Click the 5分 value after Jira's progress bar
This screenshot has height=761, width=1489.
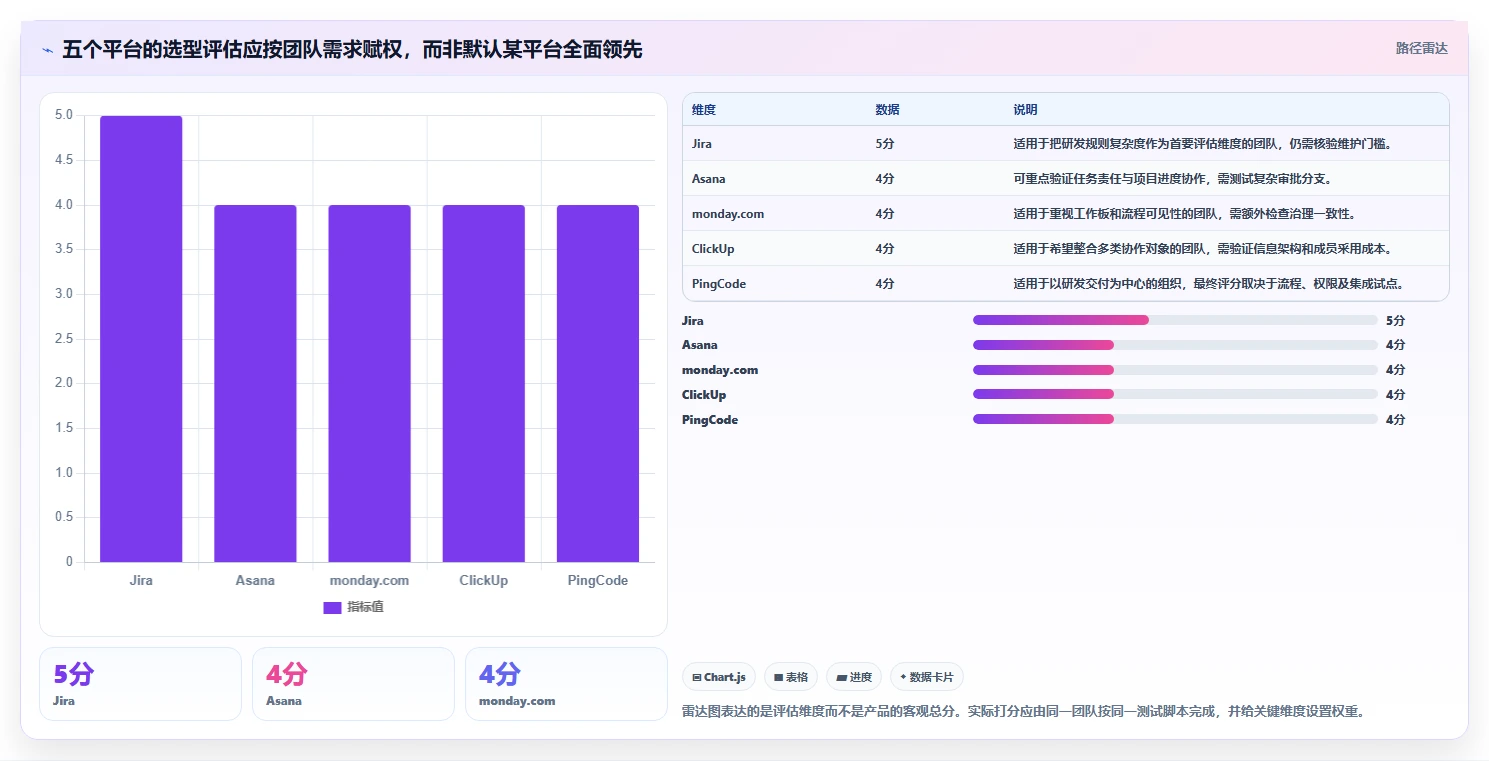click(1396, 321)
